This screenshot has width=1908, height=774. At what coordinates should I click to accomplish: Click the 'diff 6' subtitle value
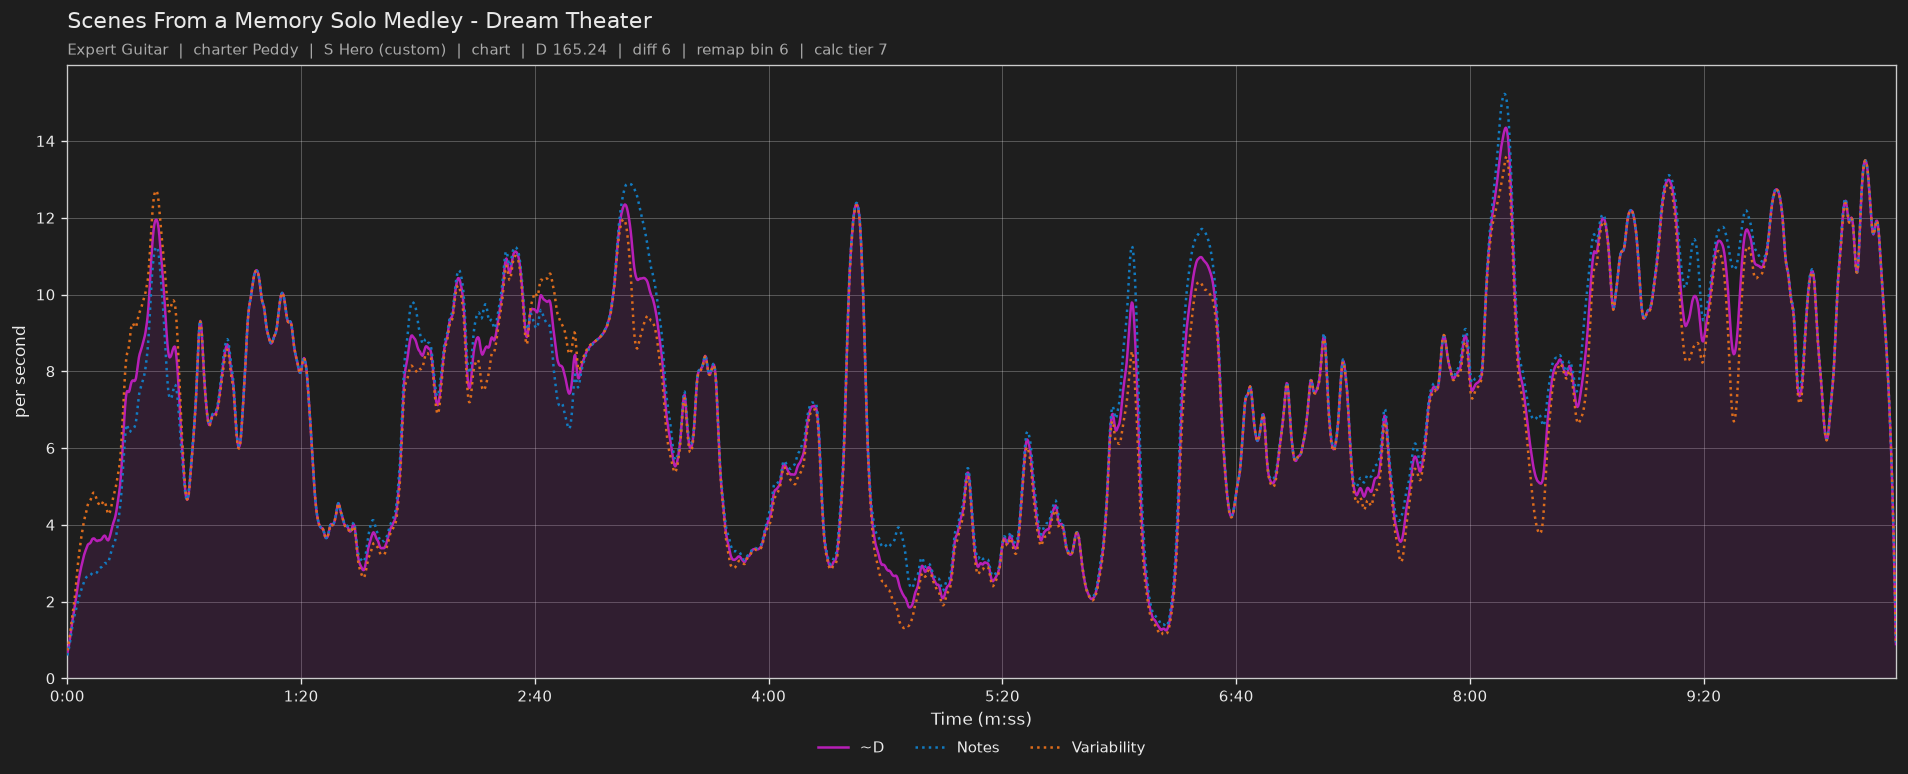tap(652, 50)
